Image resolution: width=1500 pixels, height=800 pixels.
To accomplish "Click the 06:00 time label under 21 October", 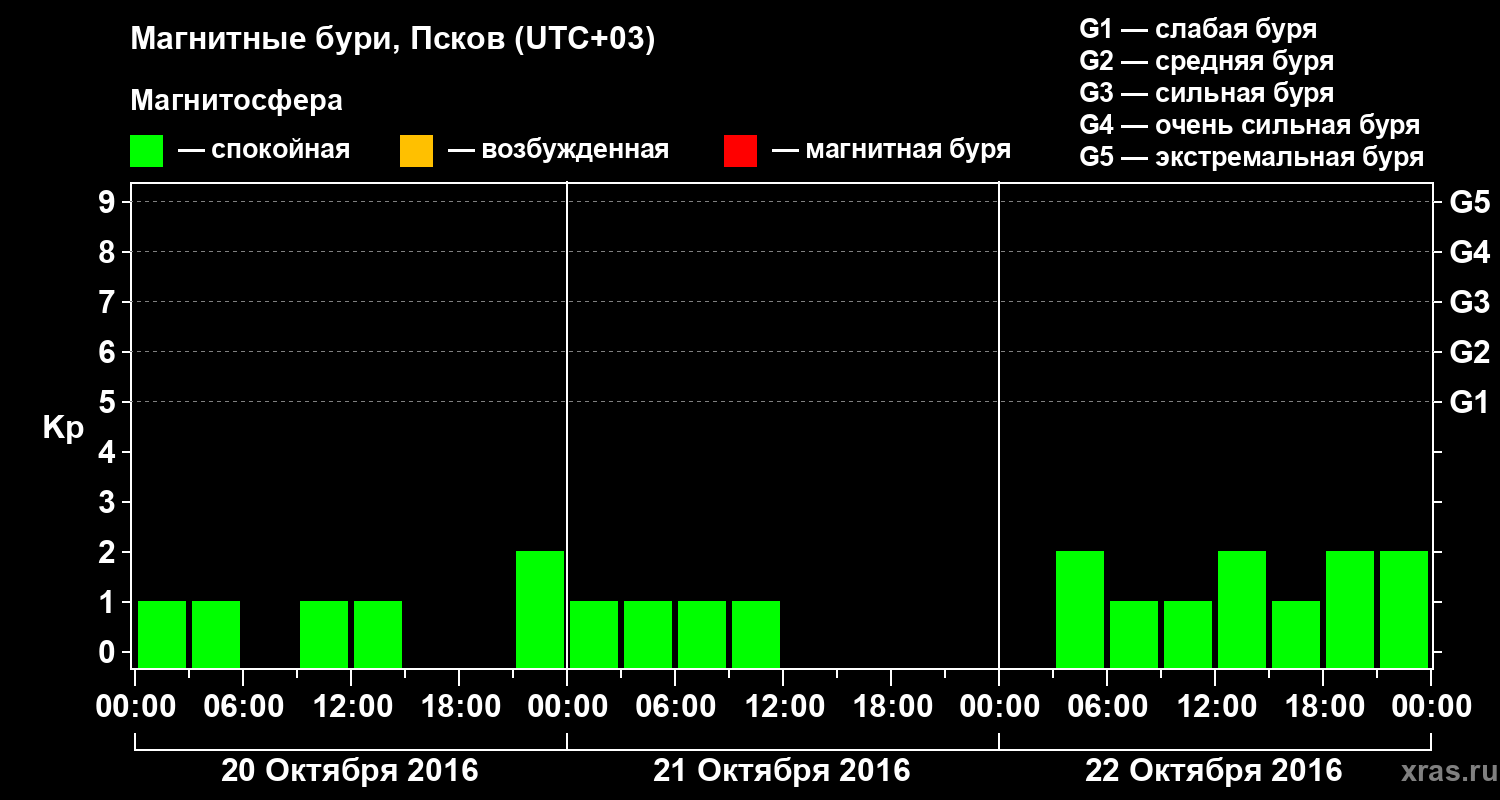I will [x=675, y=707].
